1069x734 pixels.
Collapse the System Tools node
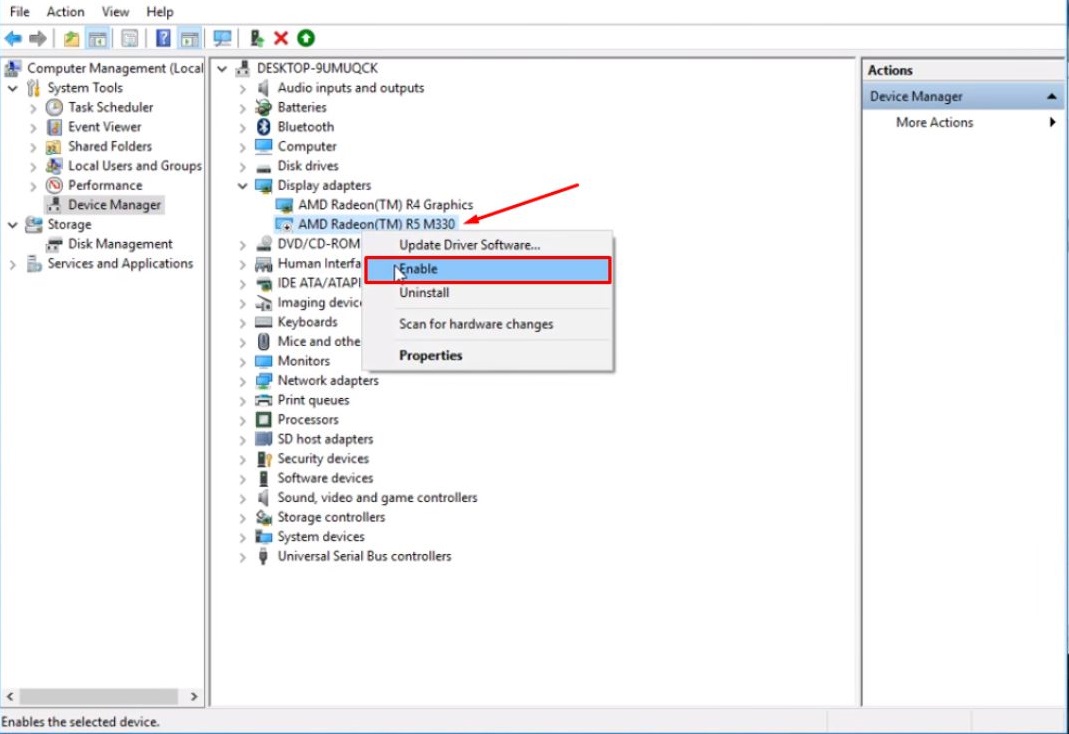click(x=12, y=89)
